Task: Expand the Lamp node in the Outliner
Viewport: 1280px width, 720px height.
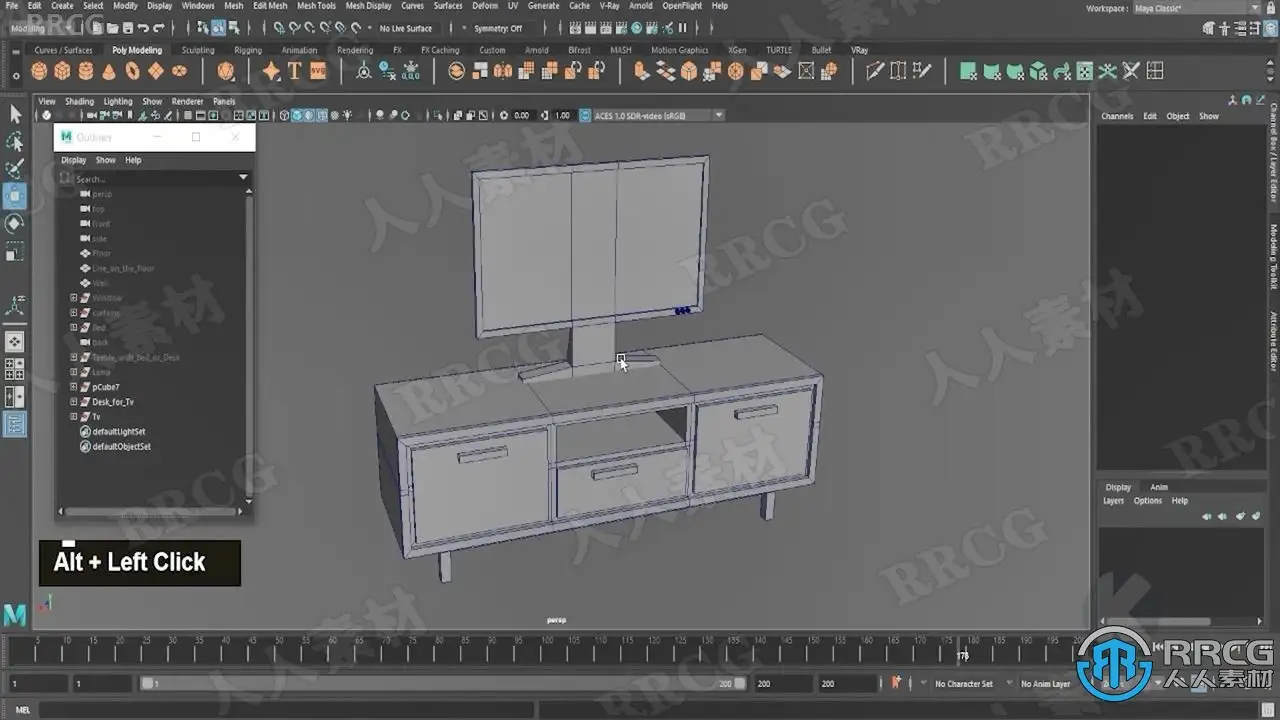Action: [73, 372]
